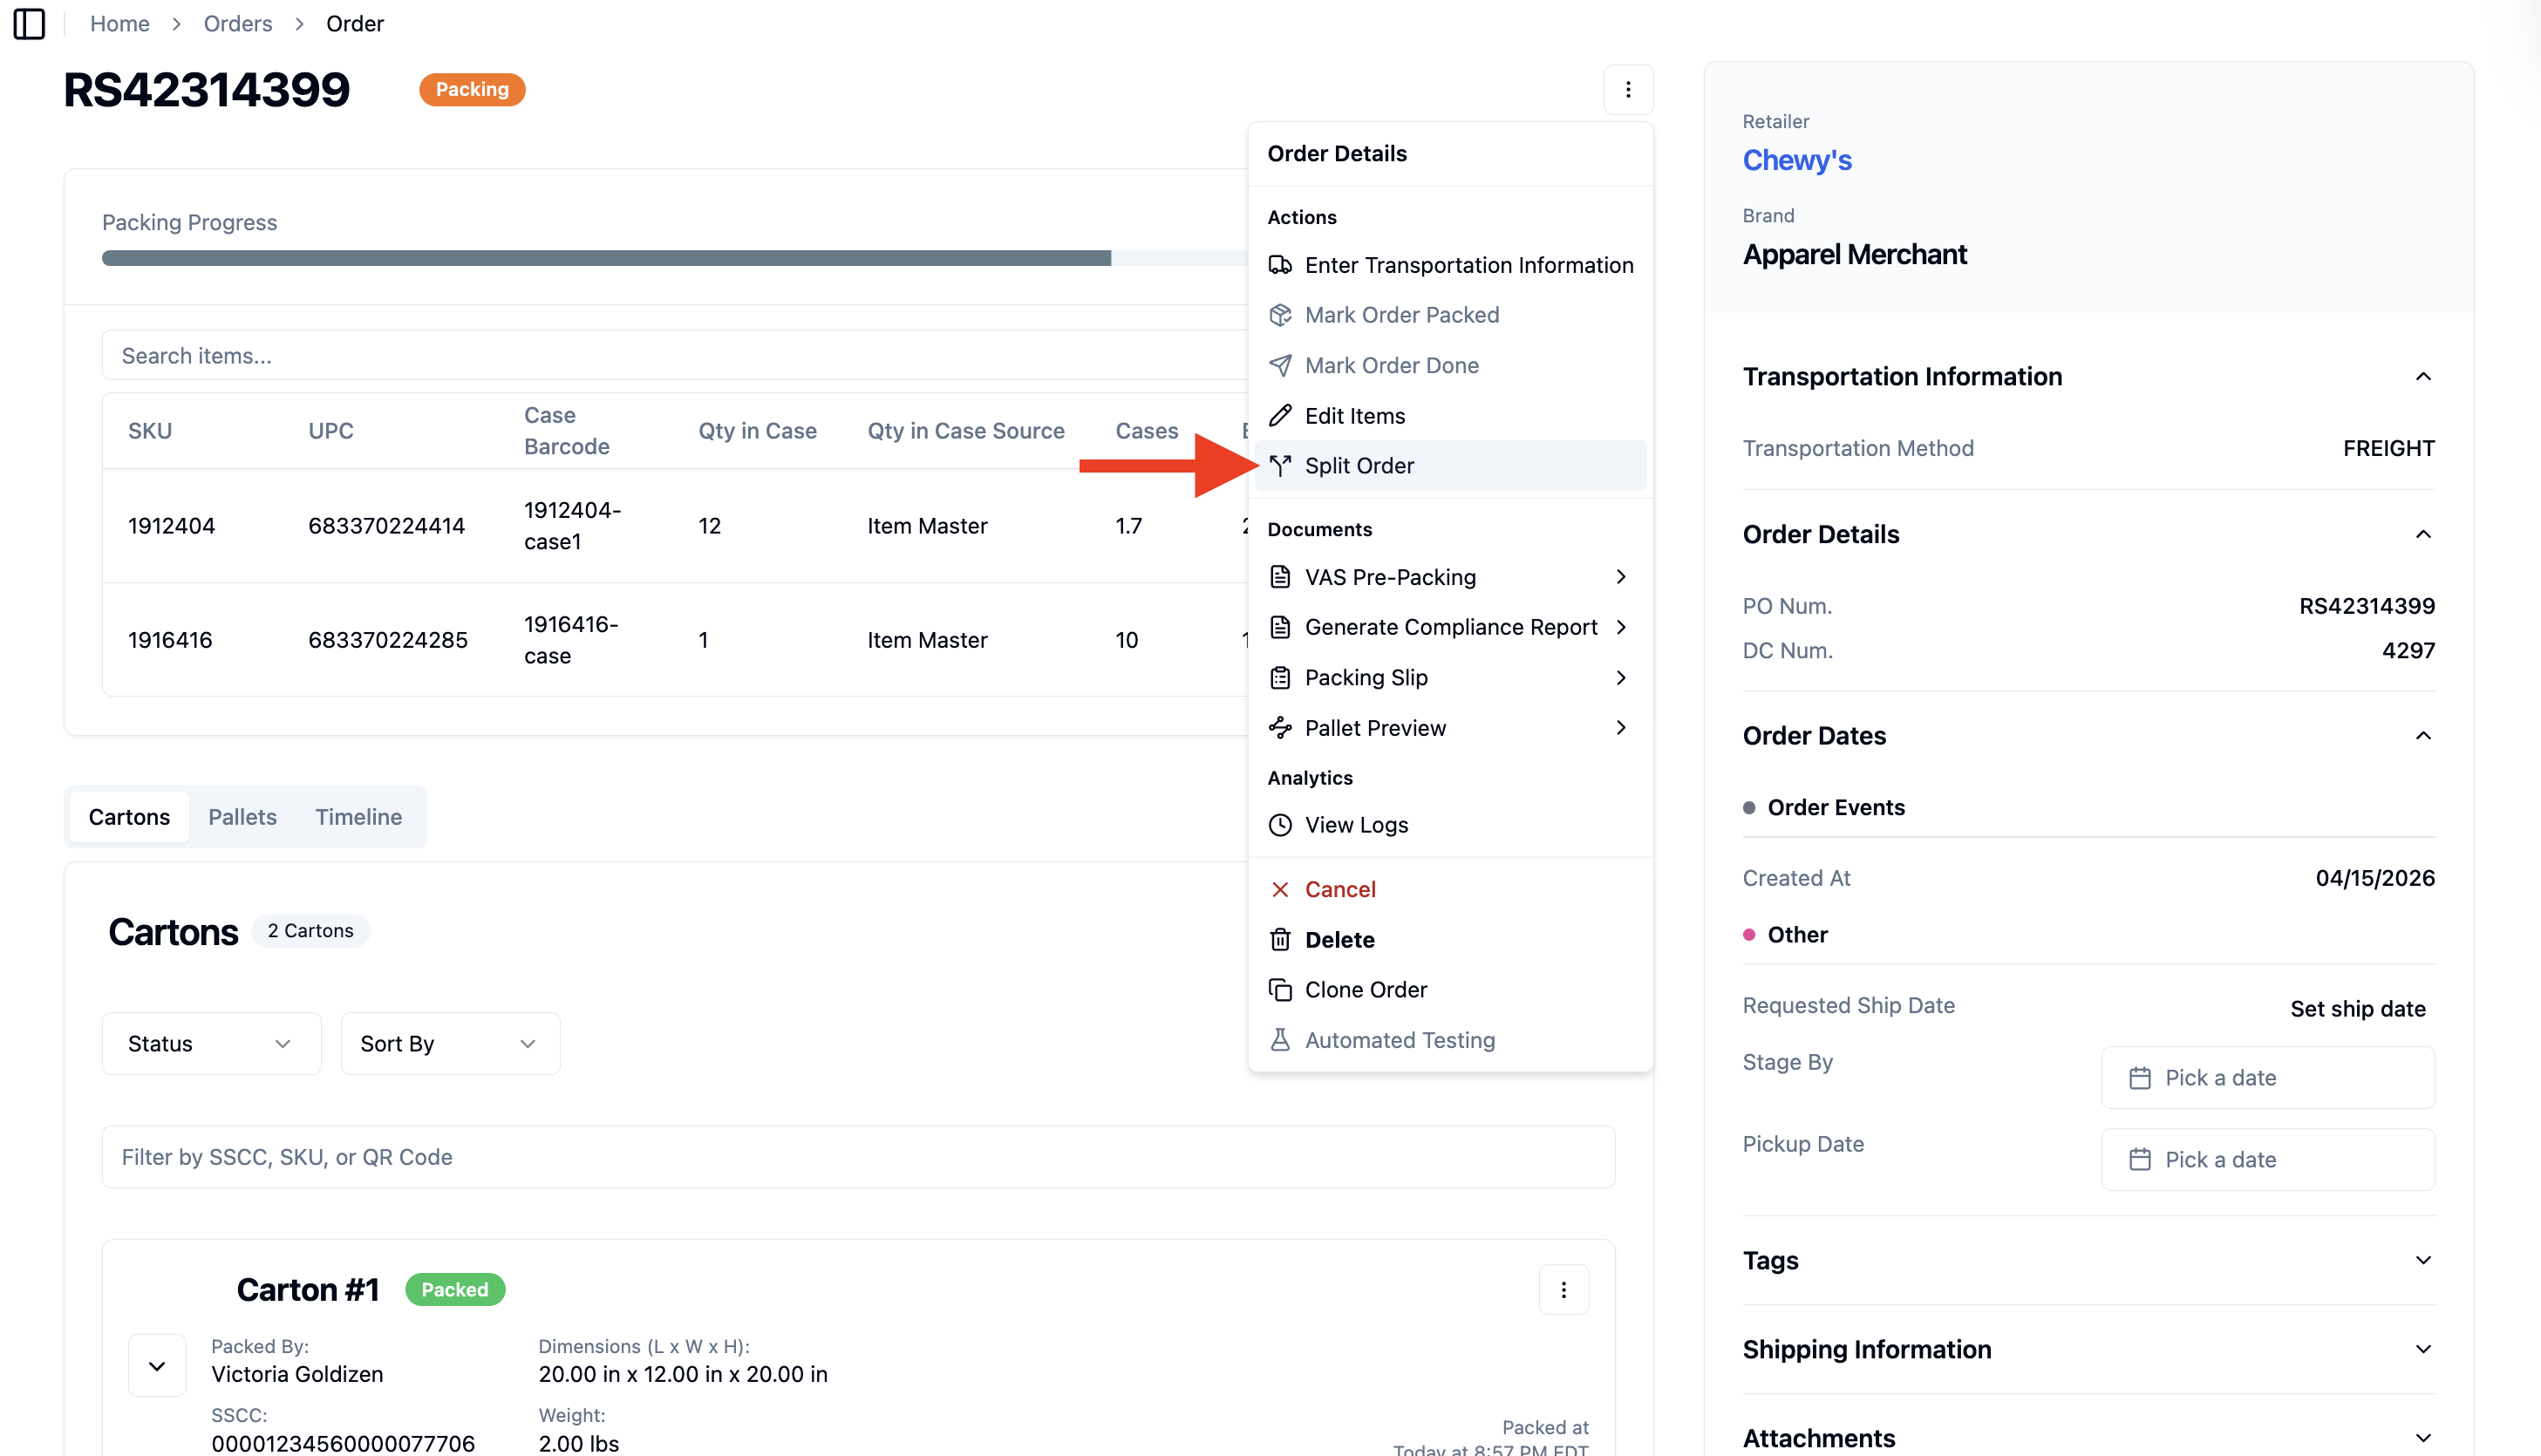This screenshot has width=2541, height=1456.
Task: Open the Status filter dropdown
Action: pos(211,1043)
